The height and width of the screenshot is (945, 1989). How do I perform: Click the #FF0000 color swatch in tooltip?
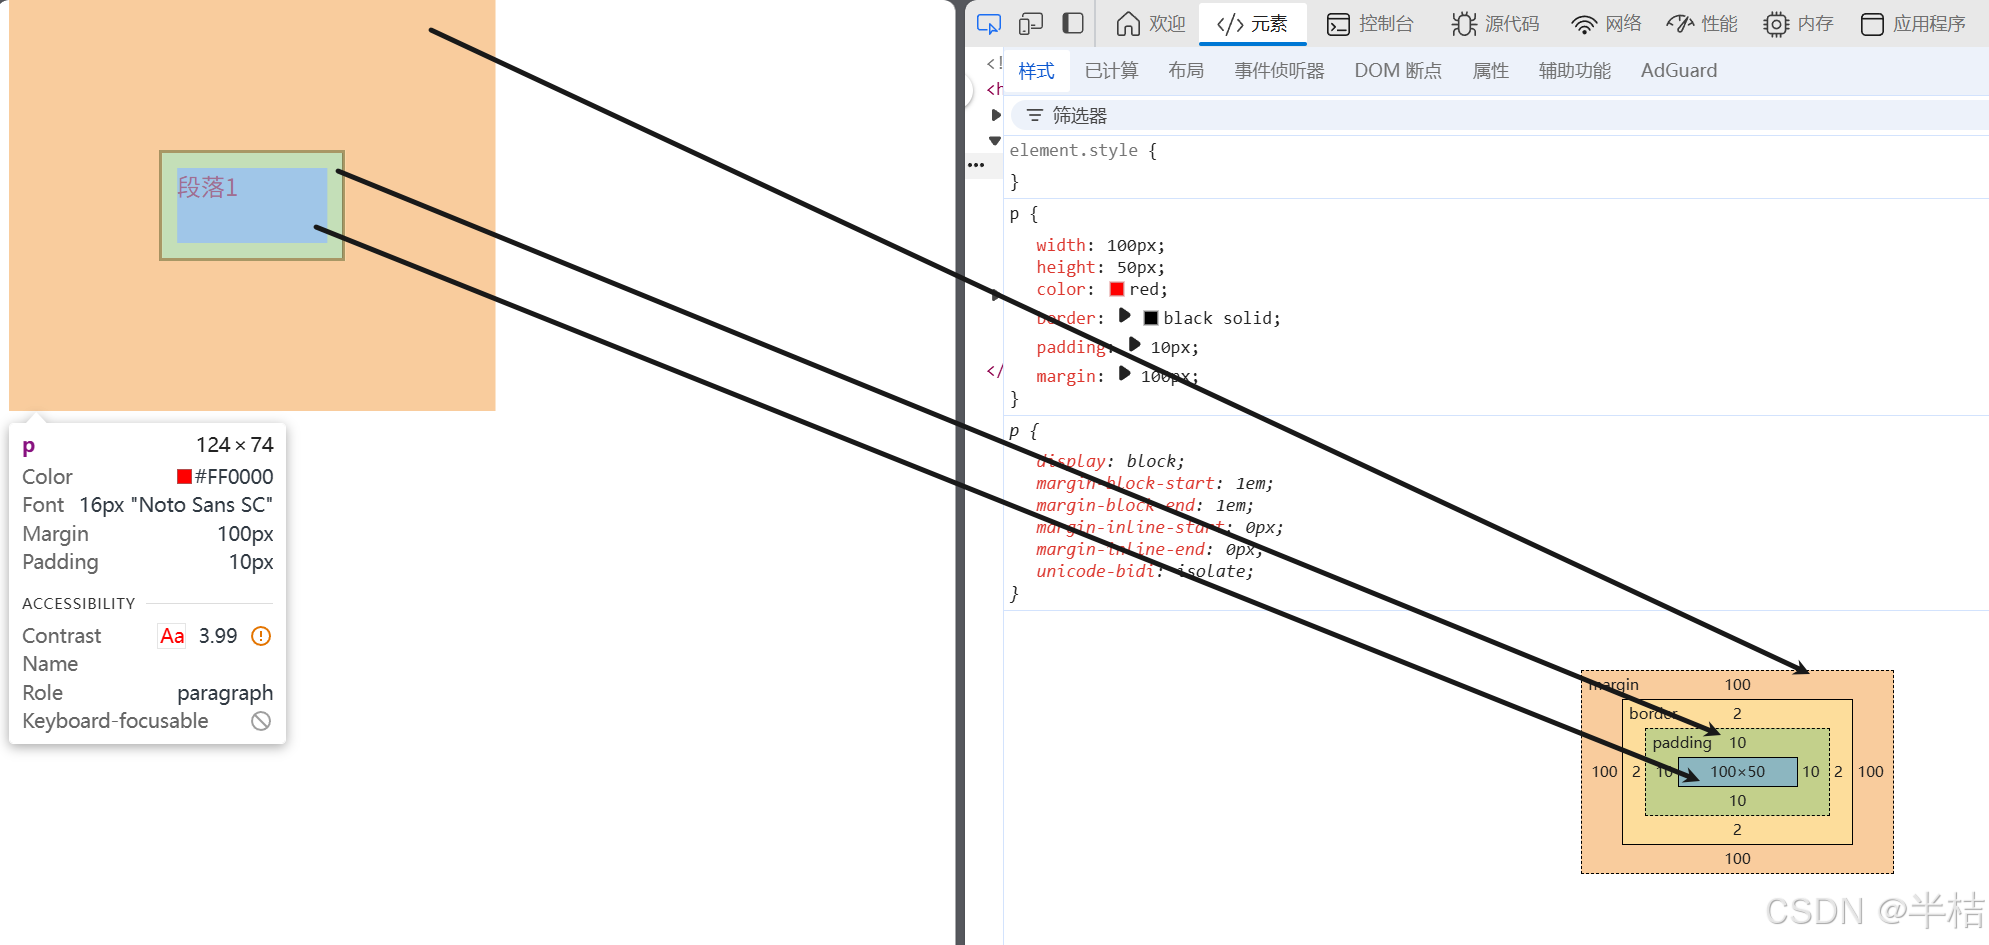point(184,476)
